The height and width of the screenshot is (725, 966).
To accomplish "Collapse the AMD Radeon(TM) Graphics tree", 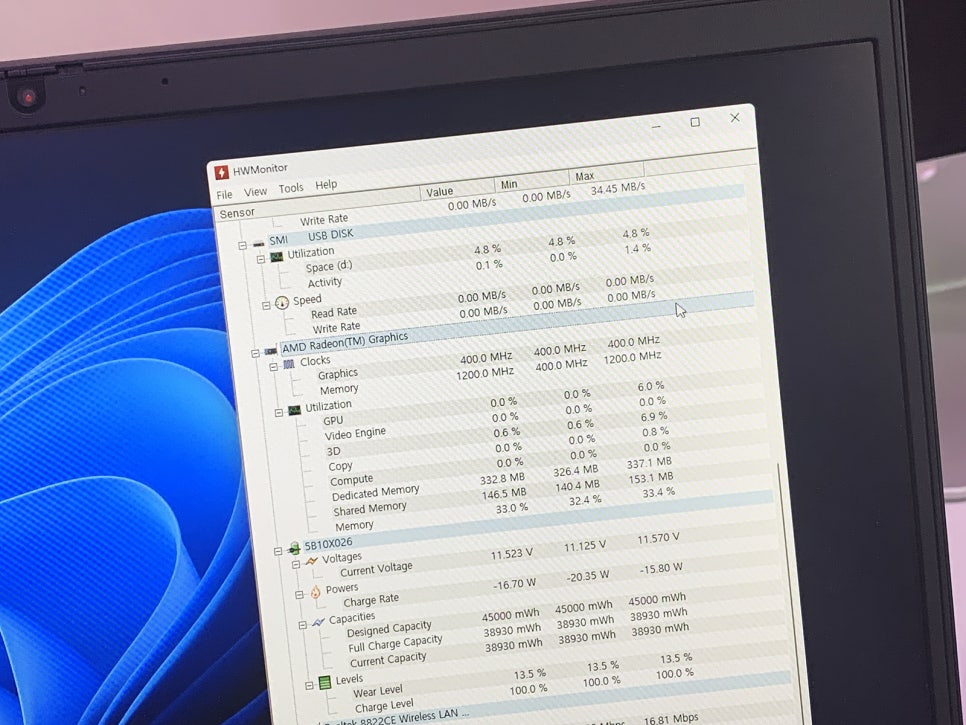I will pyautogui.click(x=254, y=352).
